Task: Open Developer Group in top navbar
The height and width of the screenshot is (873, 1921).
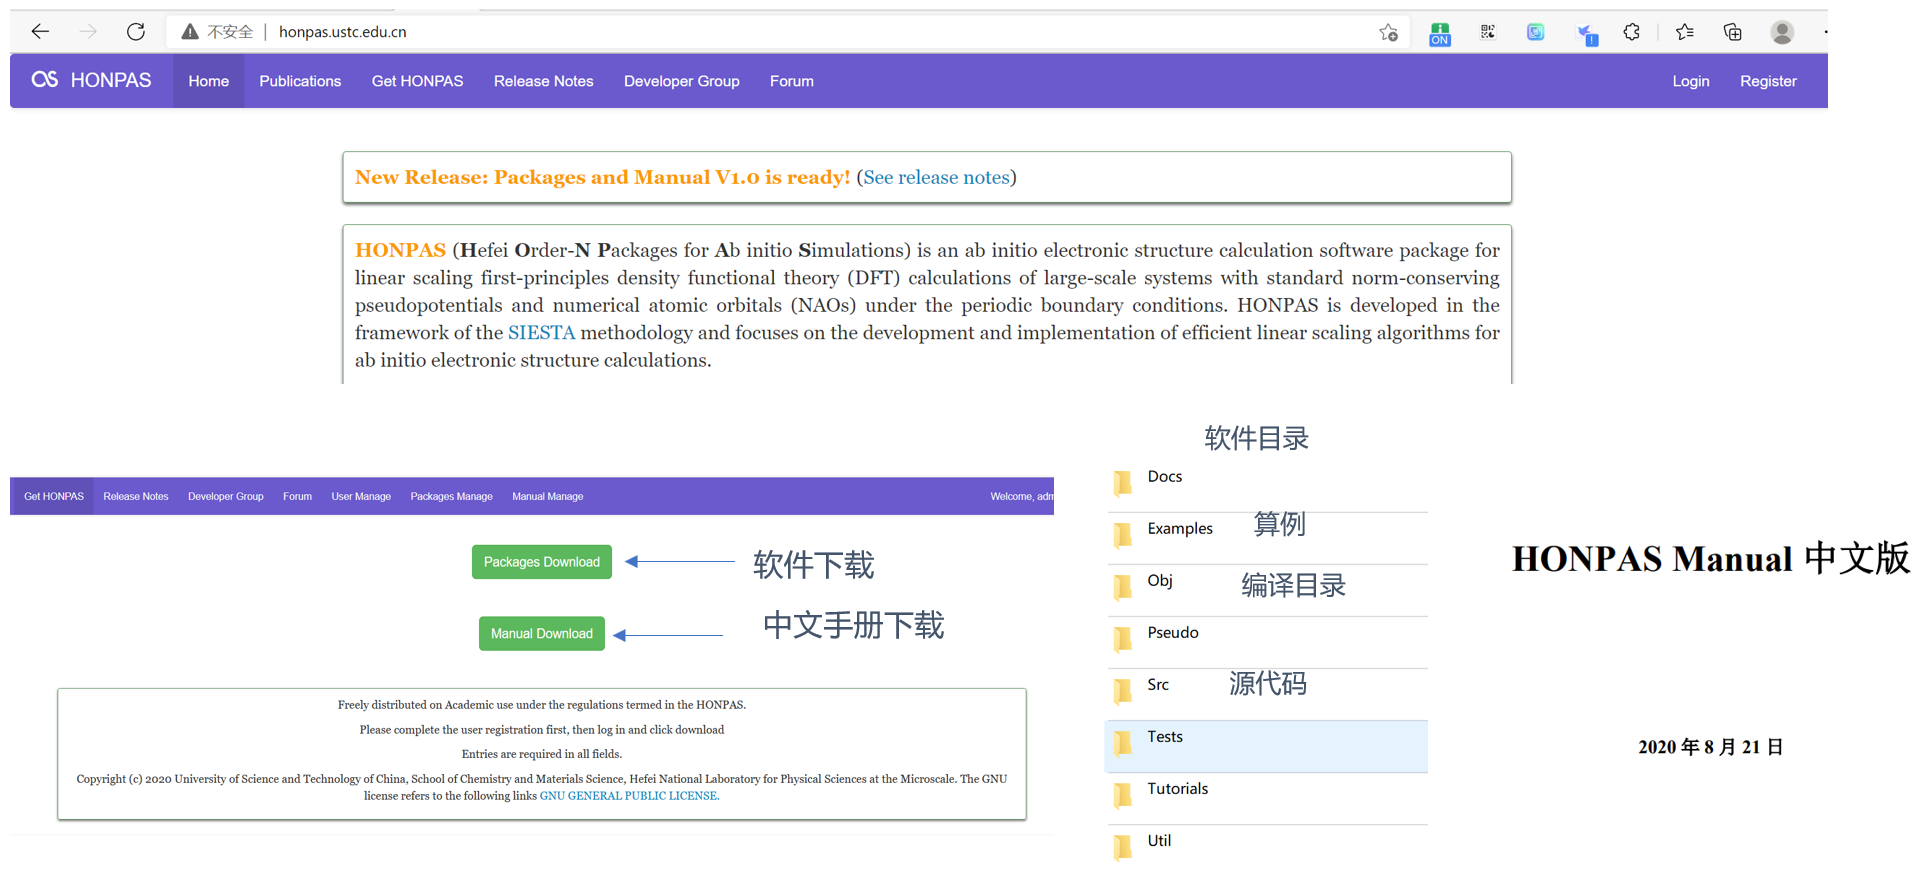Action: point(682,81)
